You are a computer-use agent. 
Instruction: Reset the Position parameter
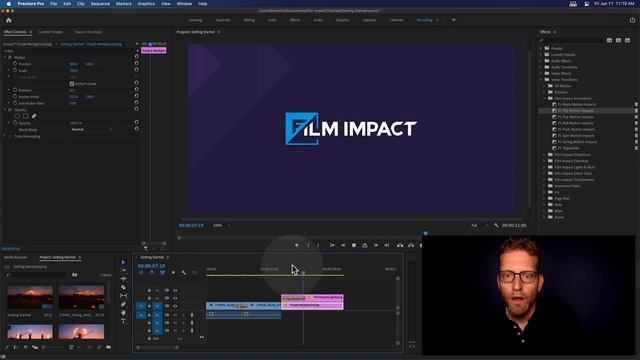pos(136,63)
